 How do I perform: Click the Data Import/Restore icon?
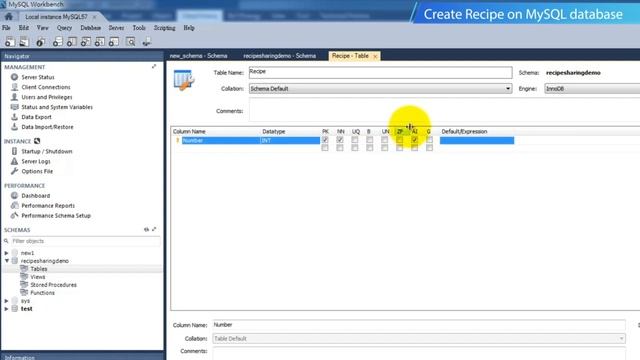click(x=14, y=127)
